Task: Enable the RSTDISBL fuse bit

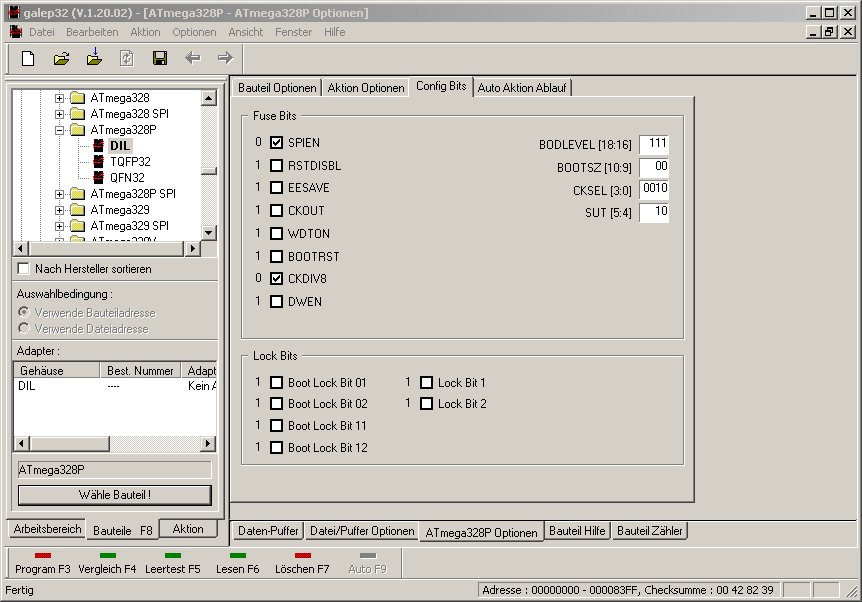Action: [x=277, y=165]
